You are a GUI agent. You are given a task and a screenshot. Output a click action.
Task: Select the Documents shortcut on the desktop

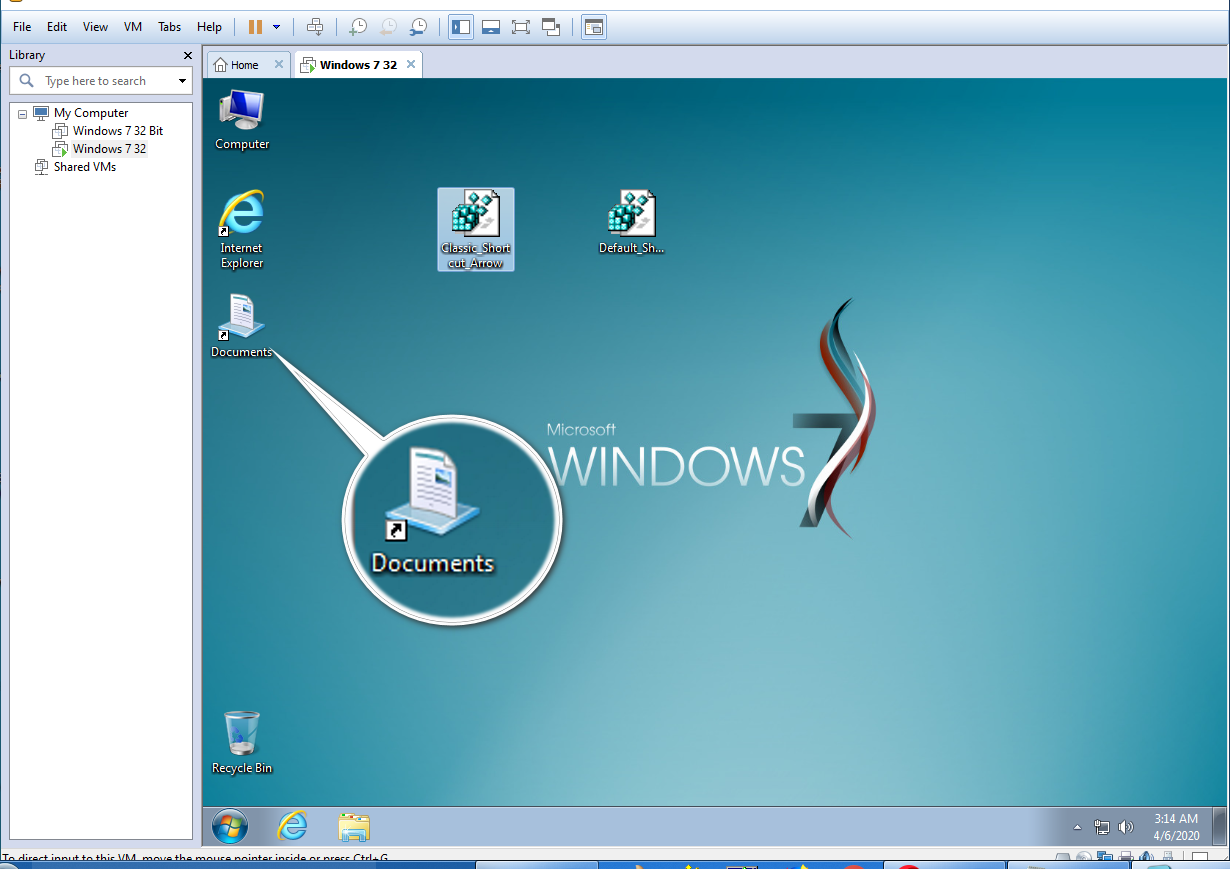click(242, 326)
